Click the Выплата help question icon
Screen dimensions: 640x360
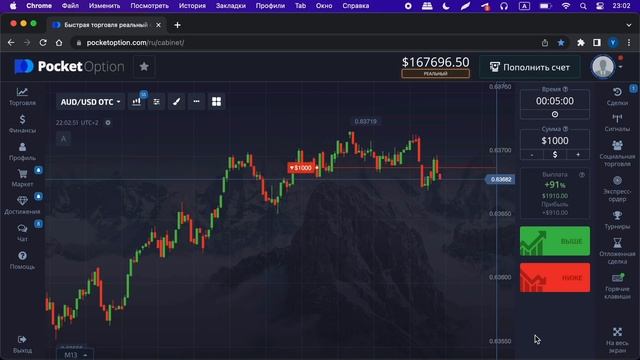pyautogui.click(x=582, y=175)
